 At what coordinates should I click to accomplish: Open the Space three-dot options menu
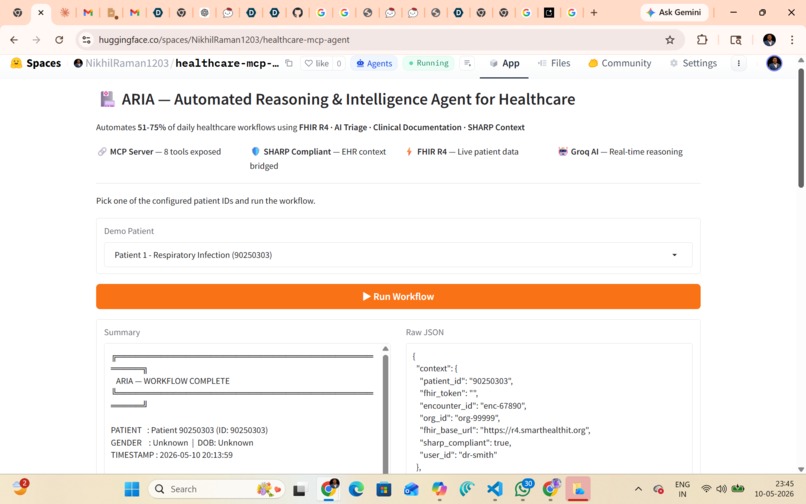click(x=739, y=63)
